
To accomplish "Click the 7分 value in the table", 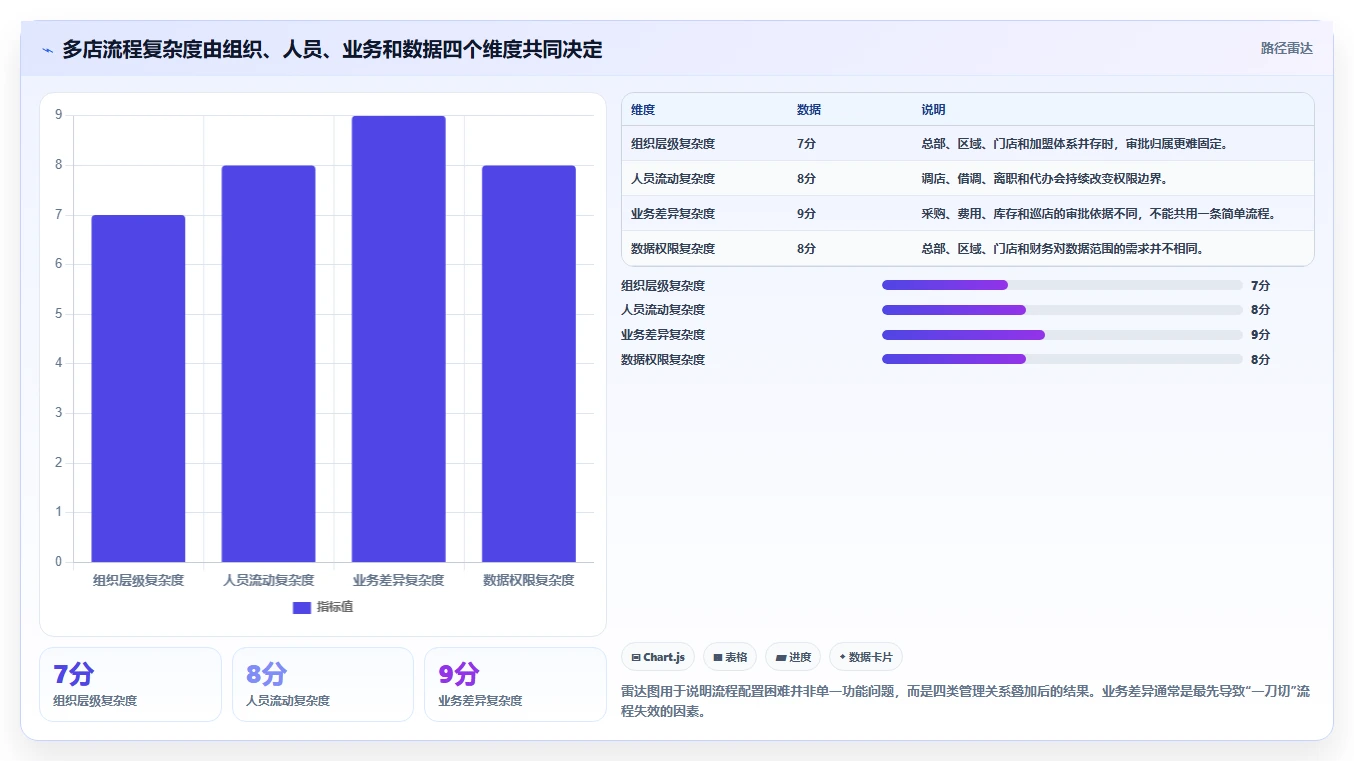I will [806, 144].
